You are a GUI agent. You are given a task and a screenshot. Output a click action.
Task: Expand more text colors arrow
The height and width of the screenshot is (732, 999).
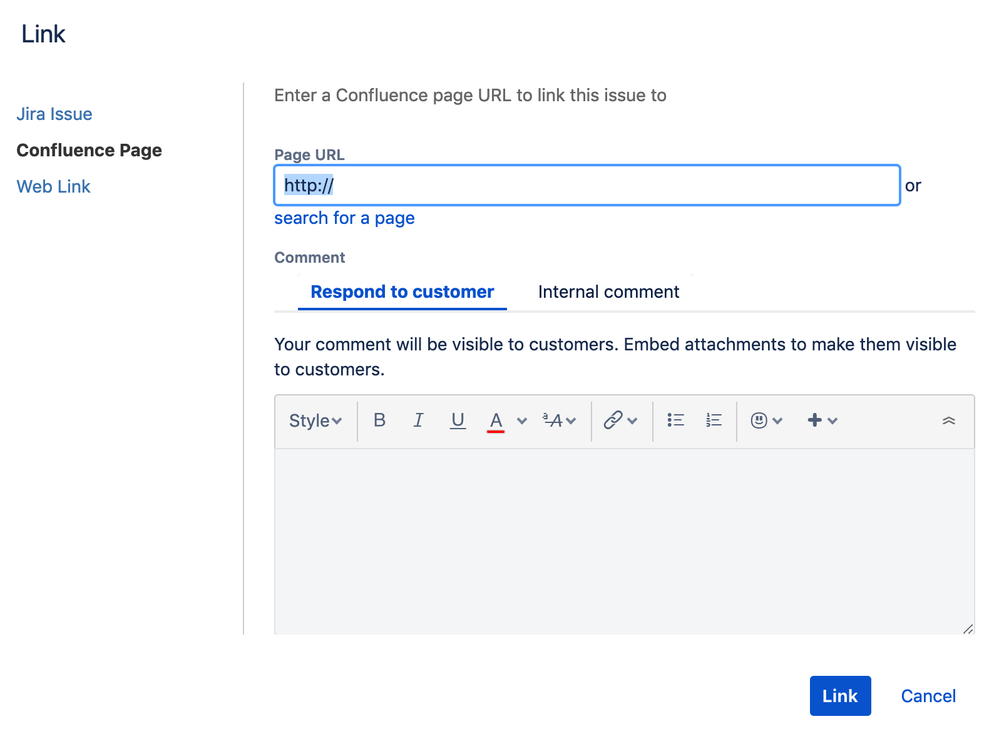(522, 421)
